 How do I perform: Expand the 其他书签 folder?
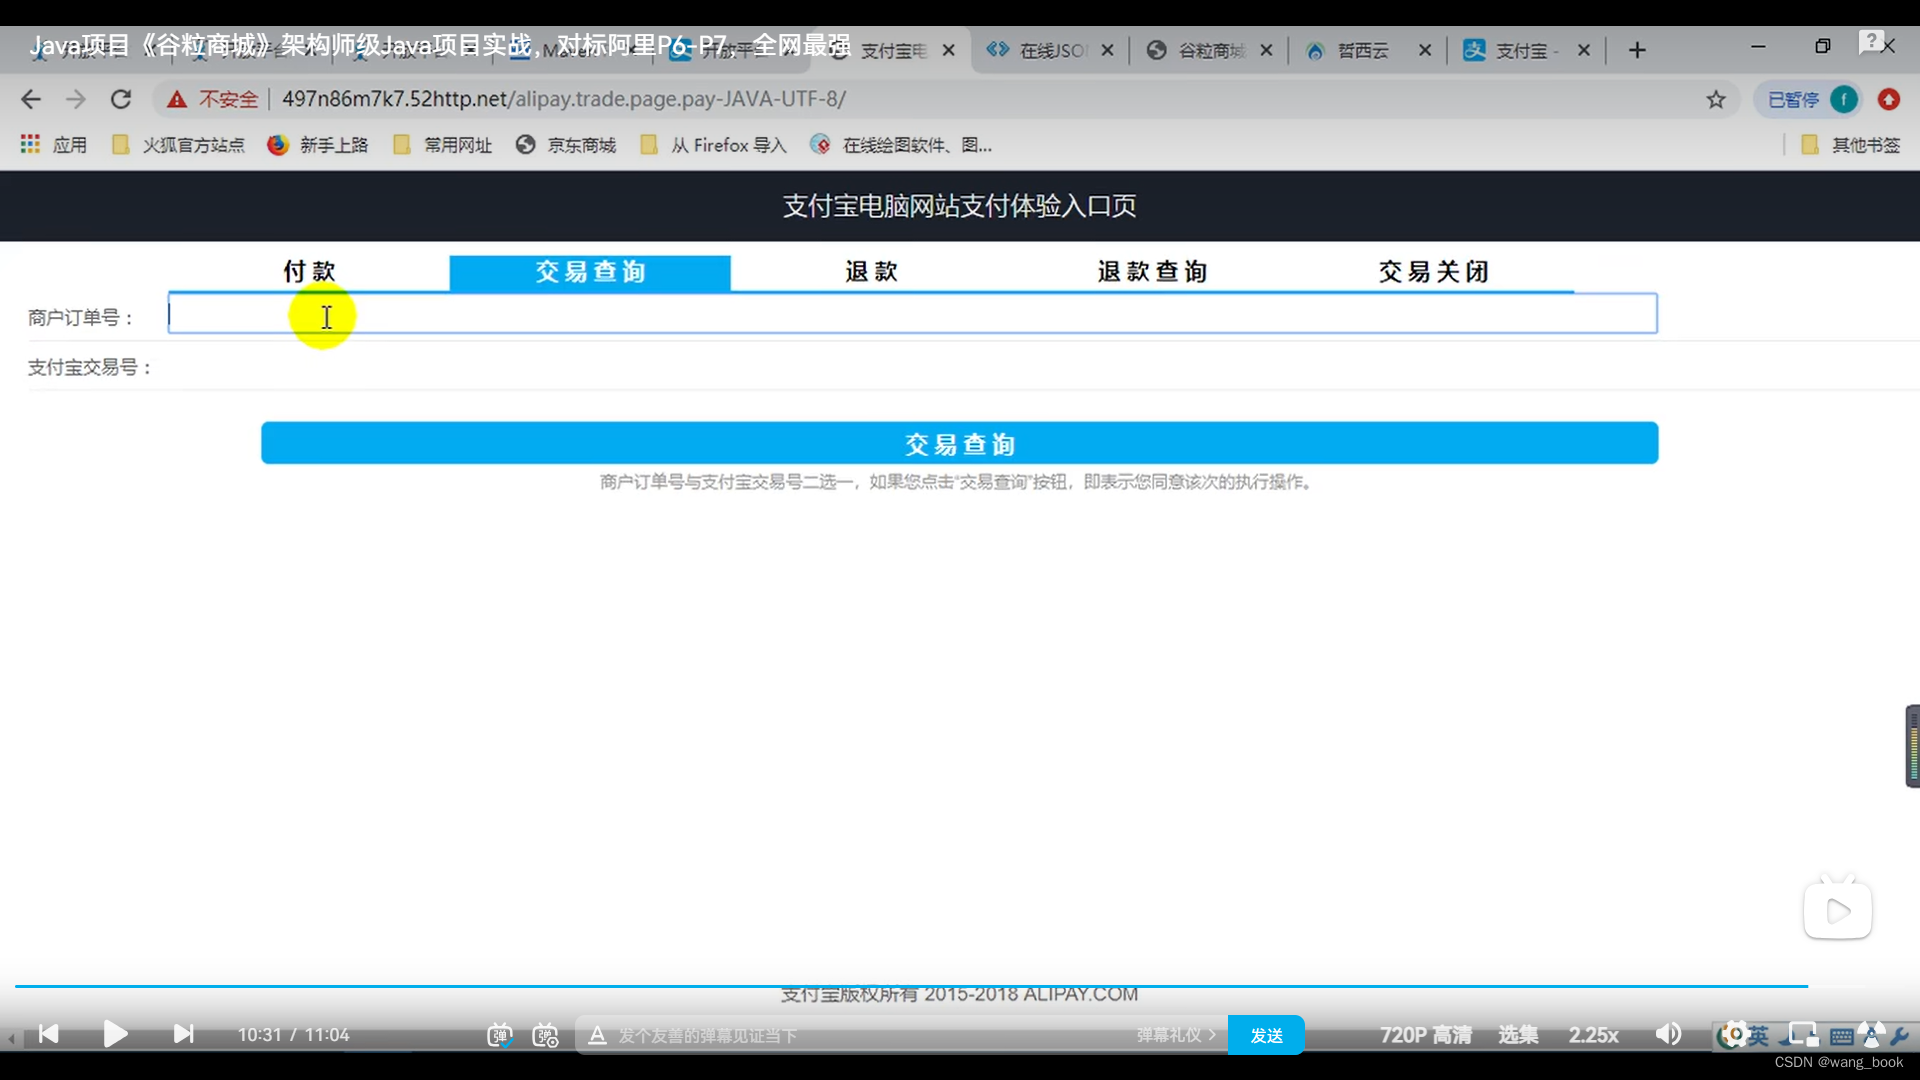coord(1850,145)
